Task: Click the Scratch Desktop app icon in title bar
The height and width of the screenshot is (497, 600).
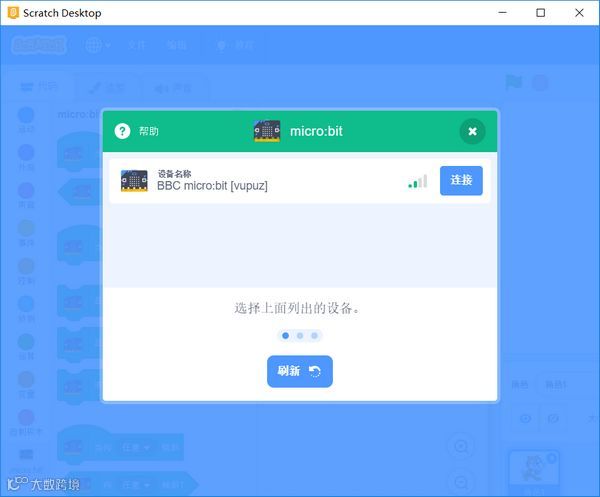Action: 13,13
